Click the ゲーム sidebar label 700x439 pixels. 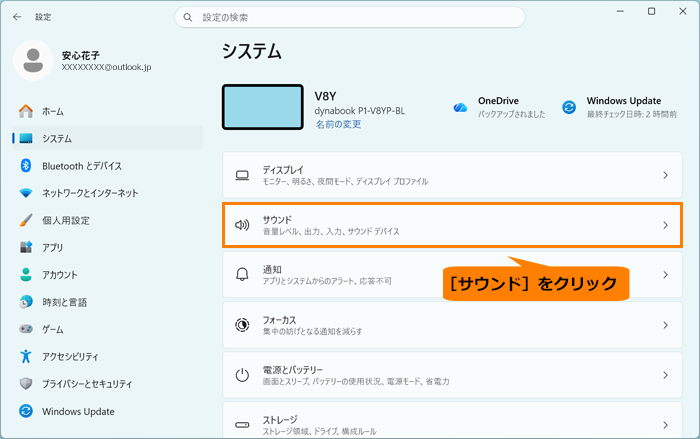tap(53, 329)
